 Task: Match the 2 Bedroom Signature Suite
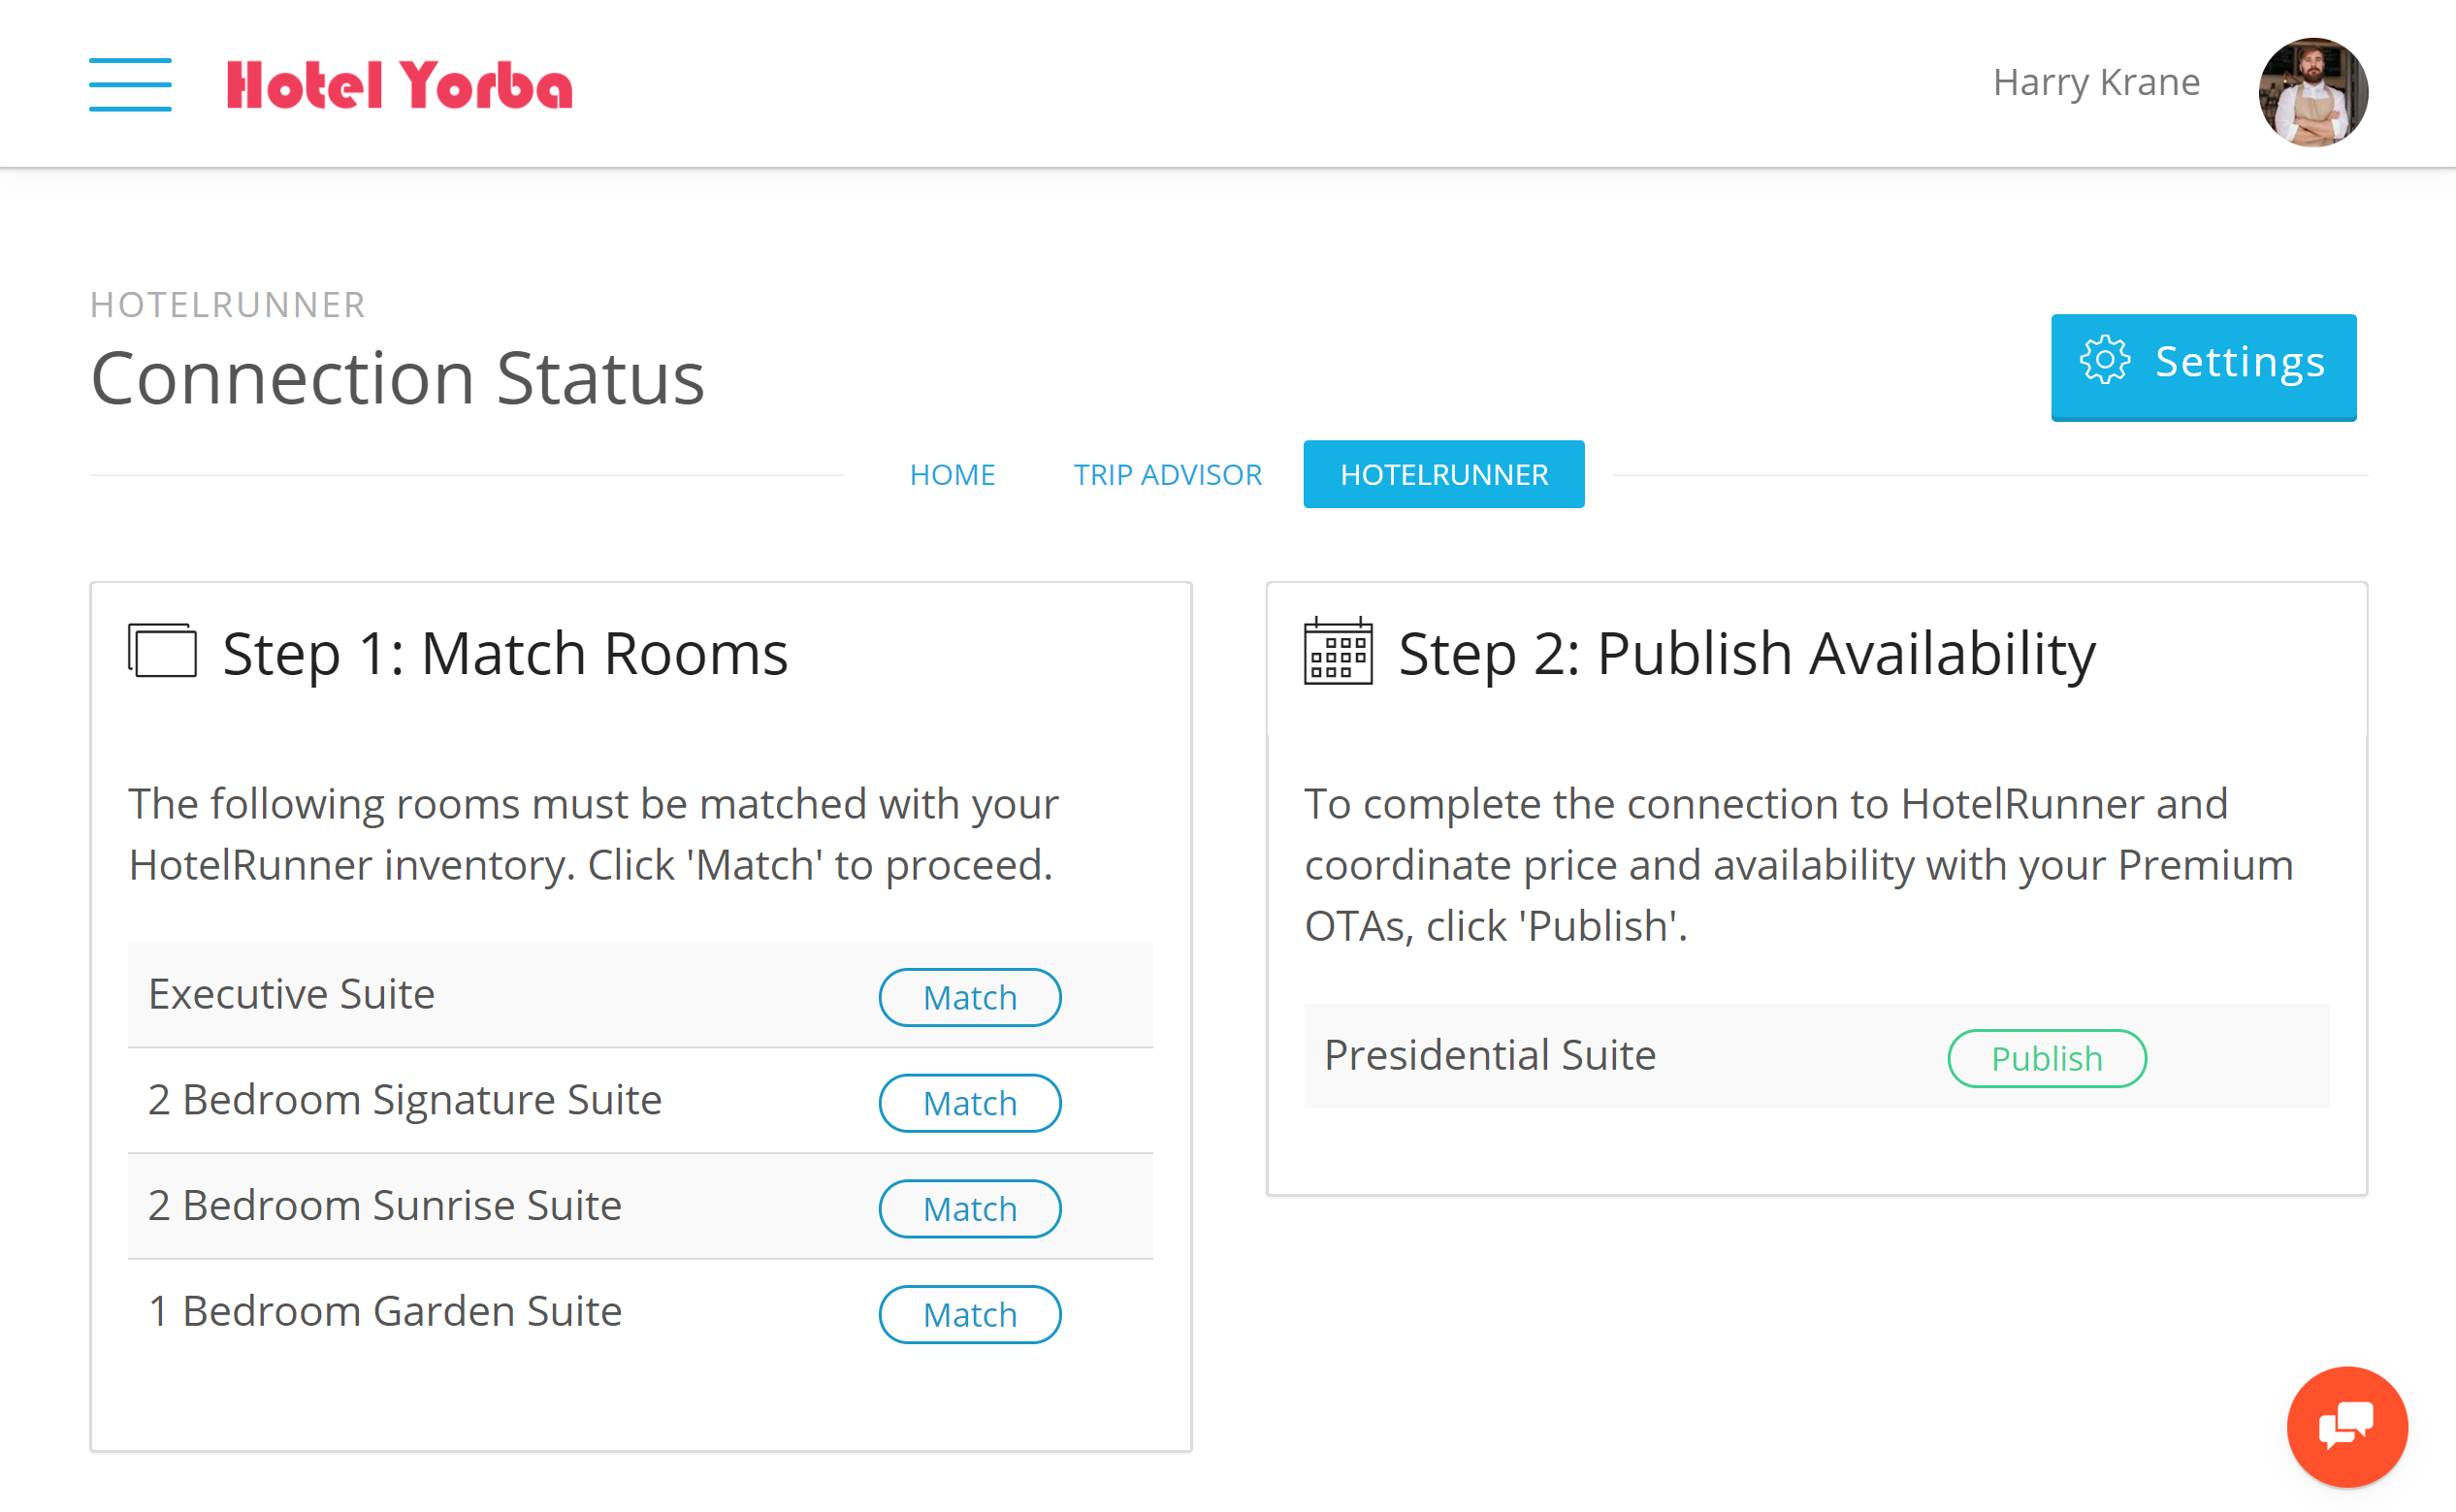click(x=969, y=1103)
